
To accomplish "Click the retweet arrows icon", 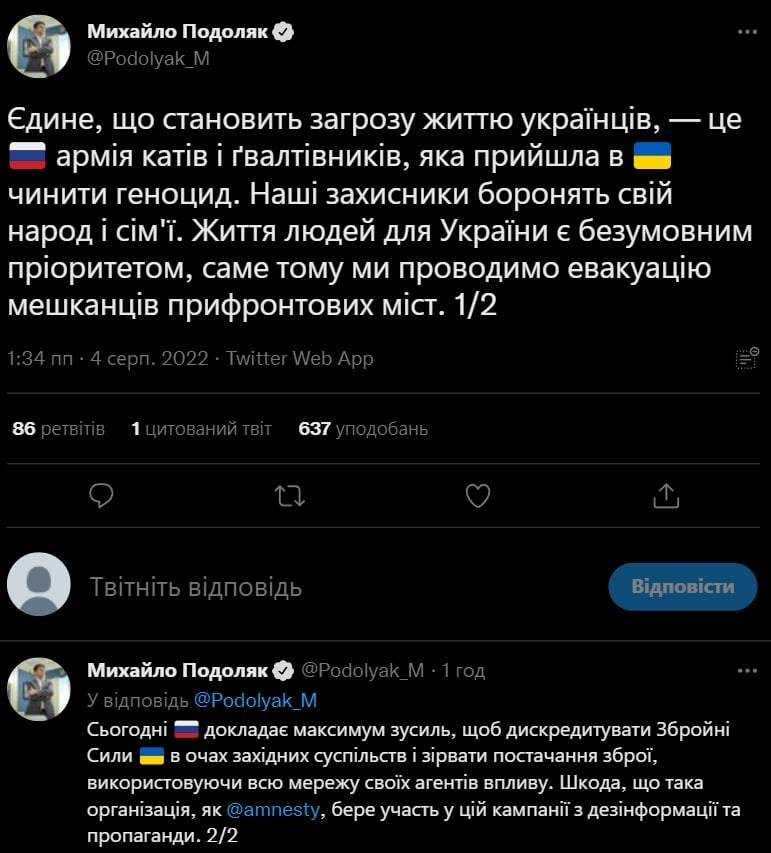I will click(x=290, y=495).
